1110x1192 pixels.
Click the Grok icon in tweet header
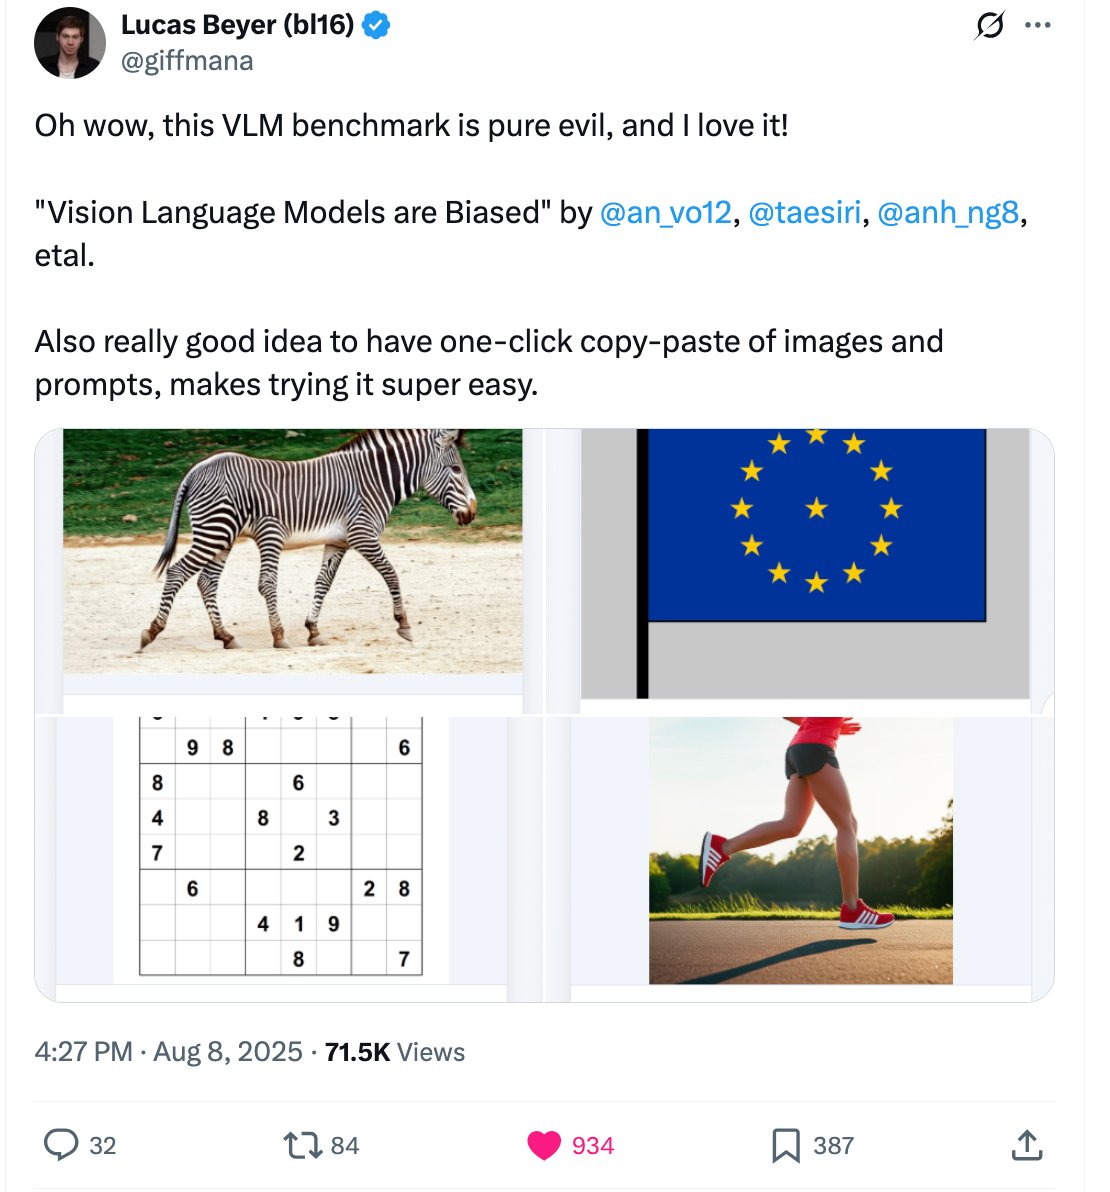[x=989, y=26]
